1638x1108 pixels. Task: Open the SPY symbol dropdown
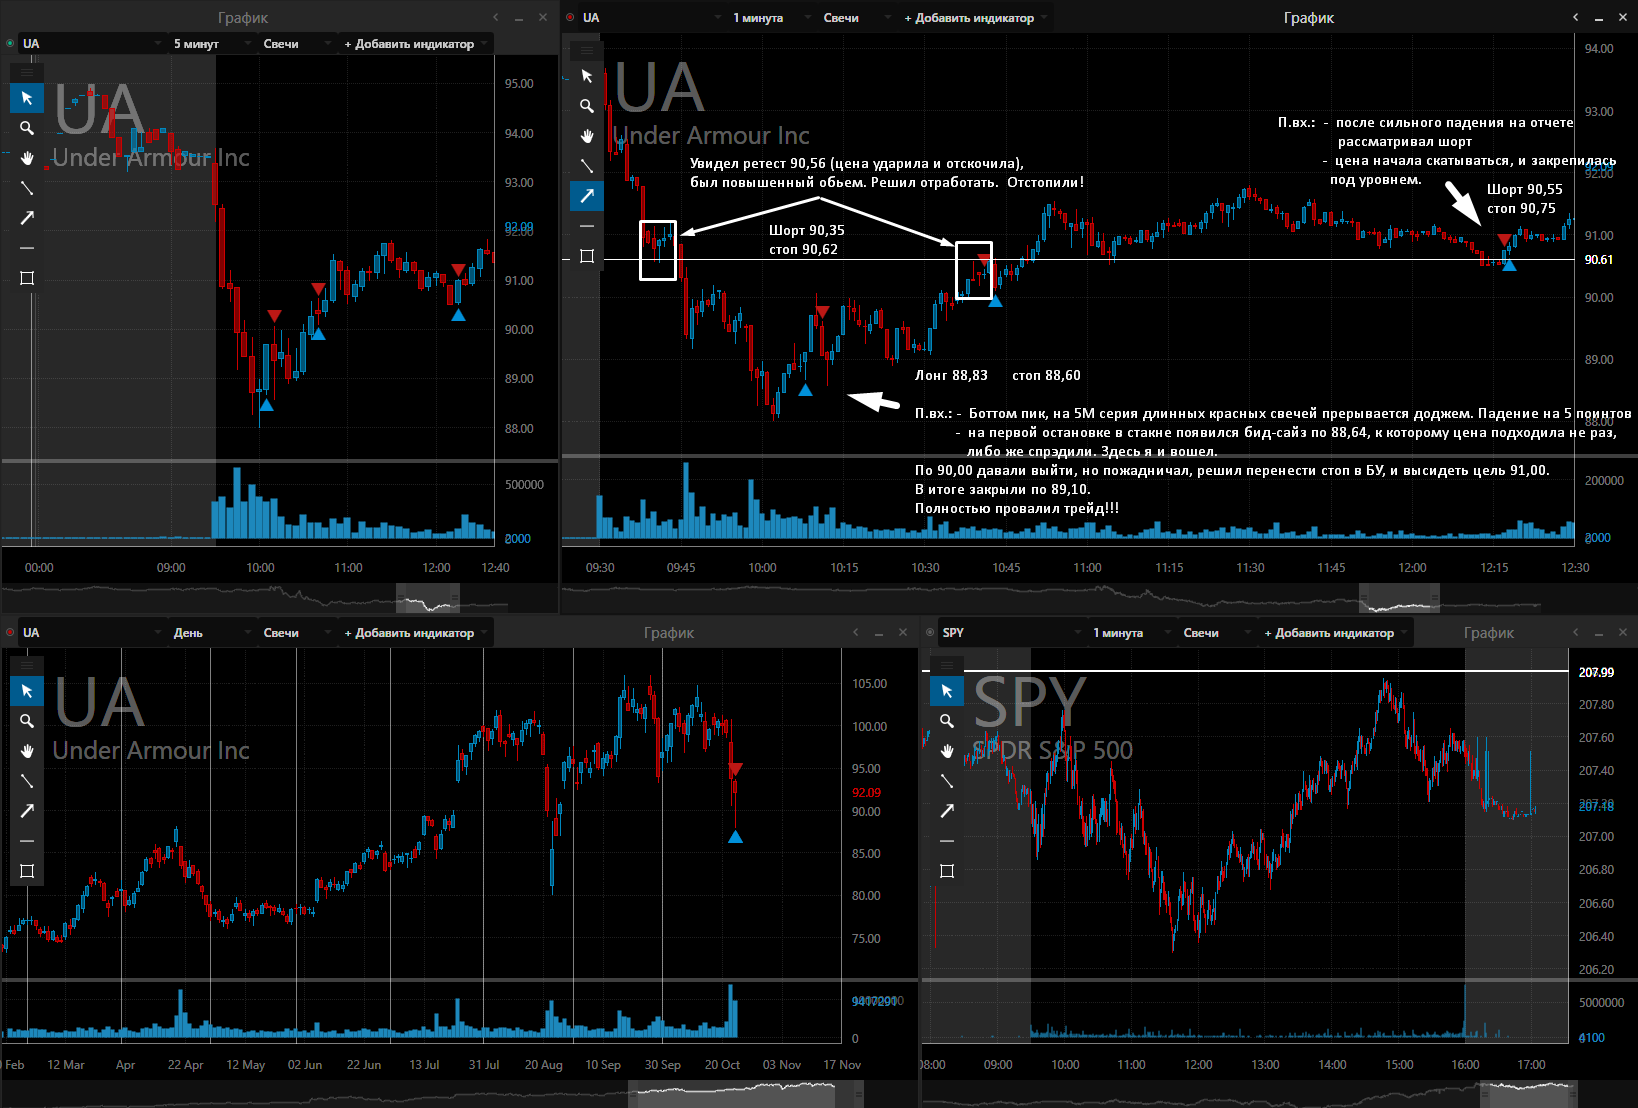tap(1011, 632)
